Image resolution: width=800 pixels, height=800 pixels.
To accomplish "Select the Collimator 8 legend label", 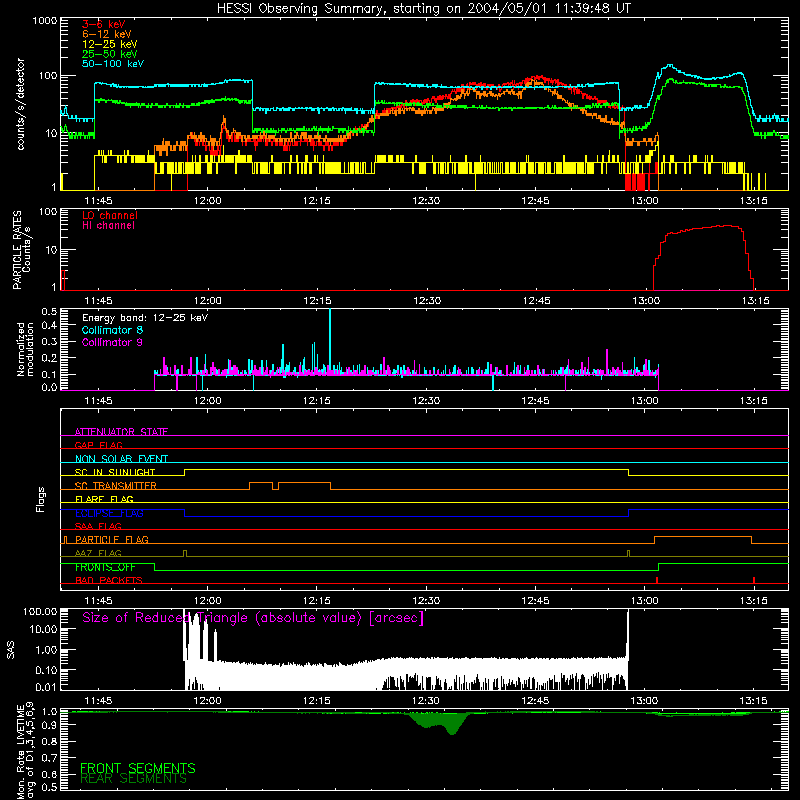I will click(x=112, y=330).
